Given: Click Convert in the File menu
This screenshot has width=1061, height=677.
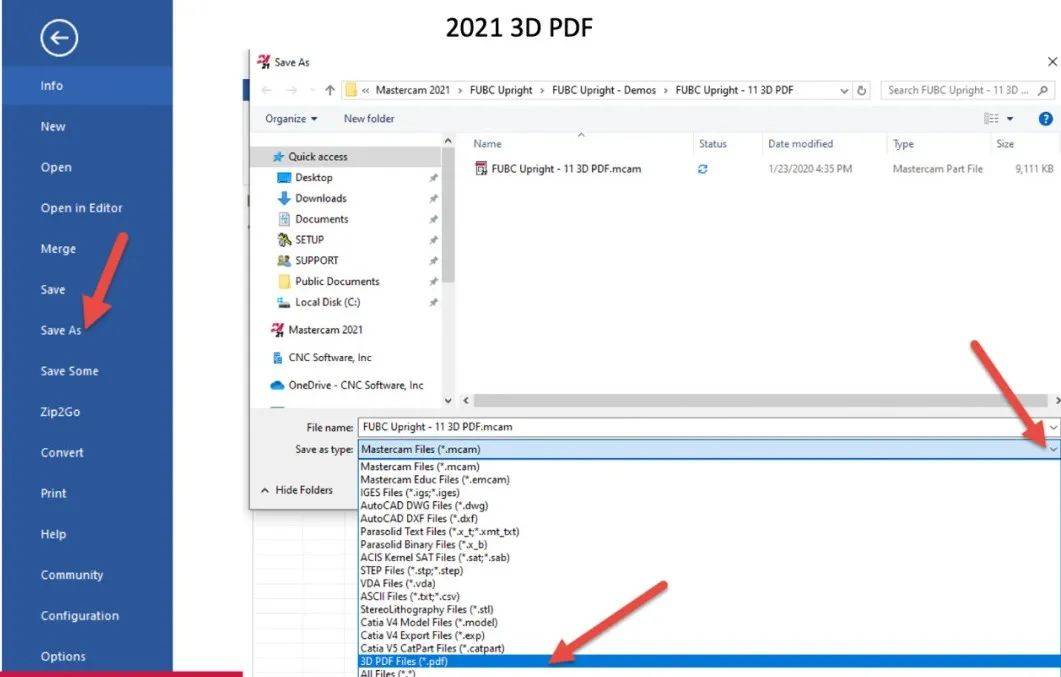Looking at the screenshot, I should (x=62, y=452).
